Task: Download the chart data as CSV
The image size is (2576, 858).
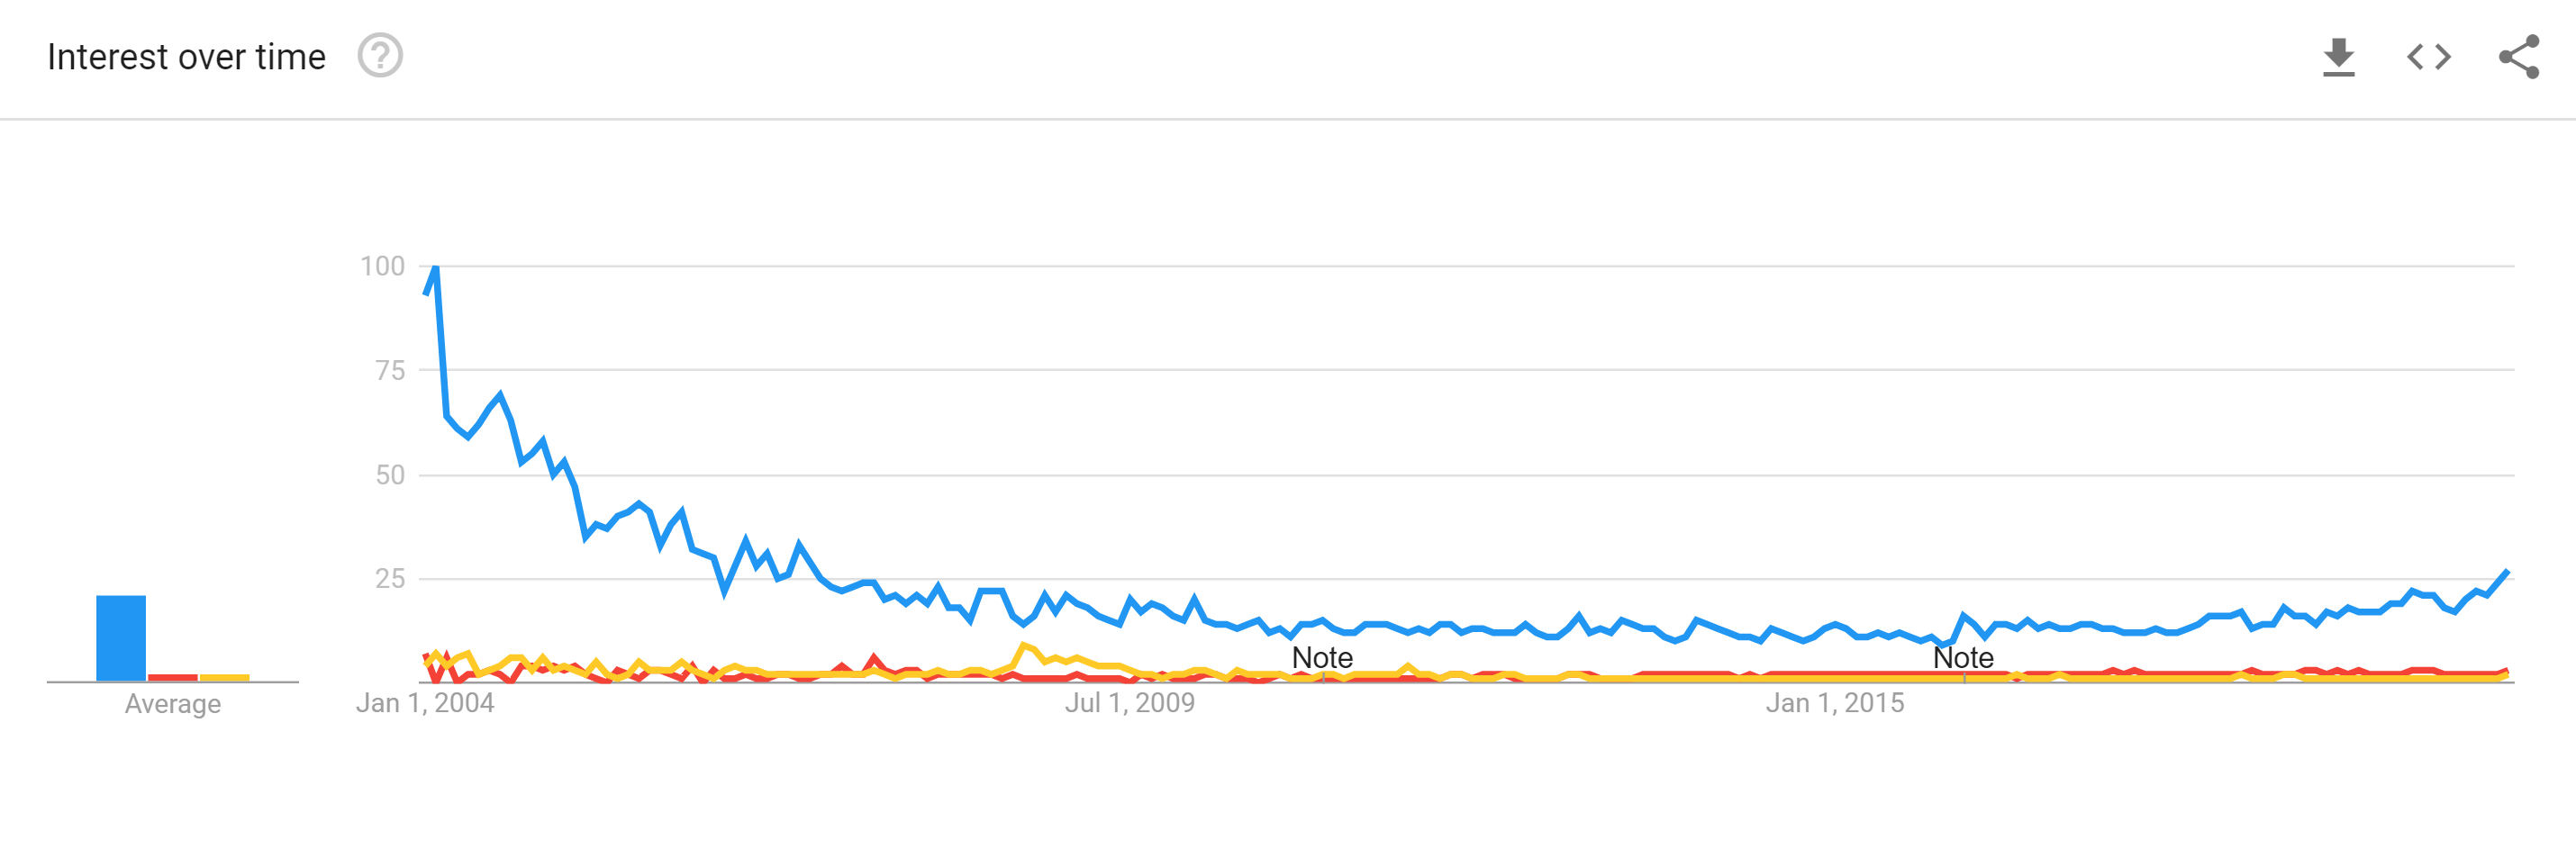Action: (x=2338, y=57)
